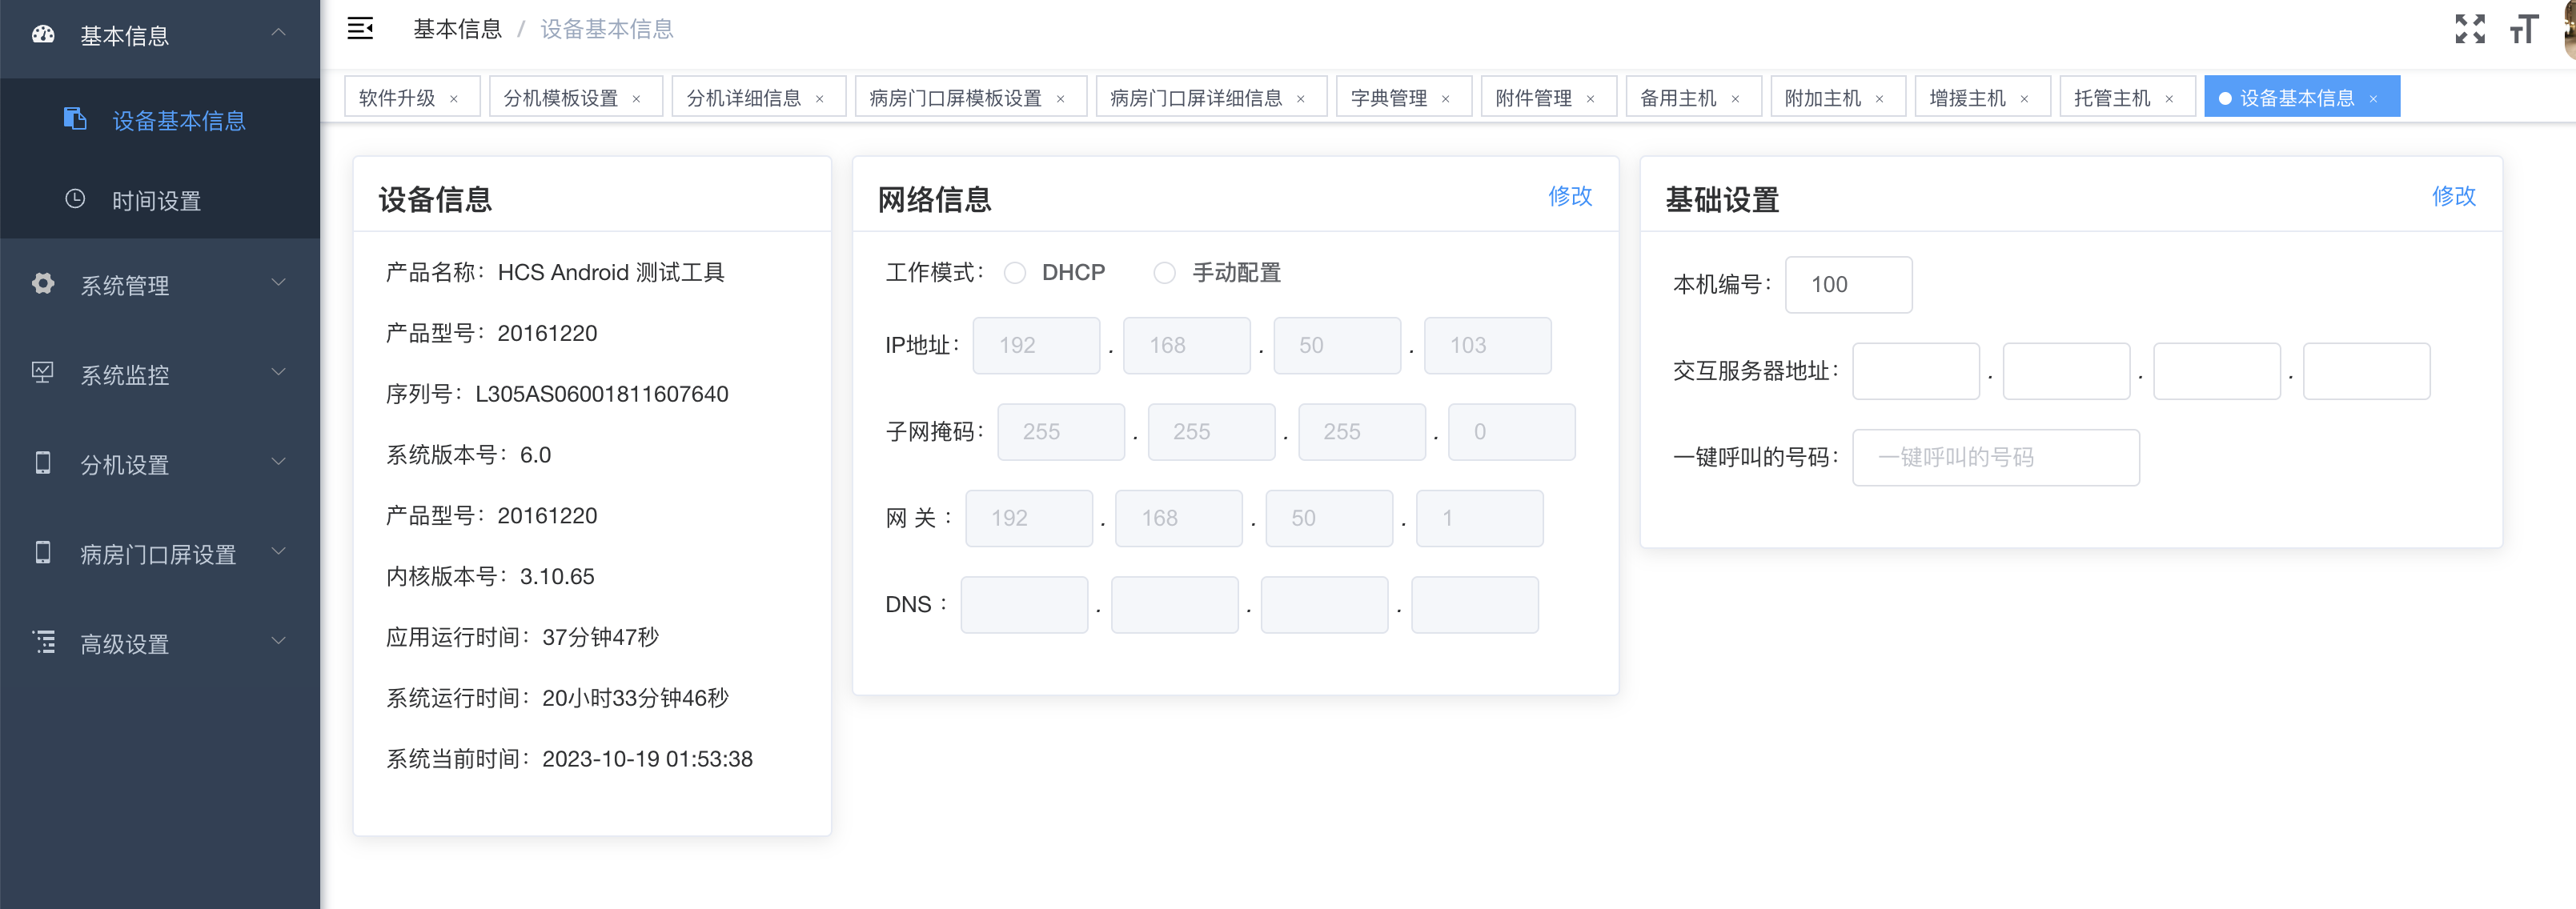This screenshot has width=2576, height=909.
Task: Close the 软件升级 tab
Action: pyautogui.click(x=454, y=99)
